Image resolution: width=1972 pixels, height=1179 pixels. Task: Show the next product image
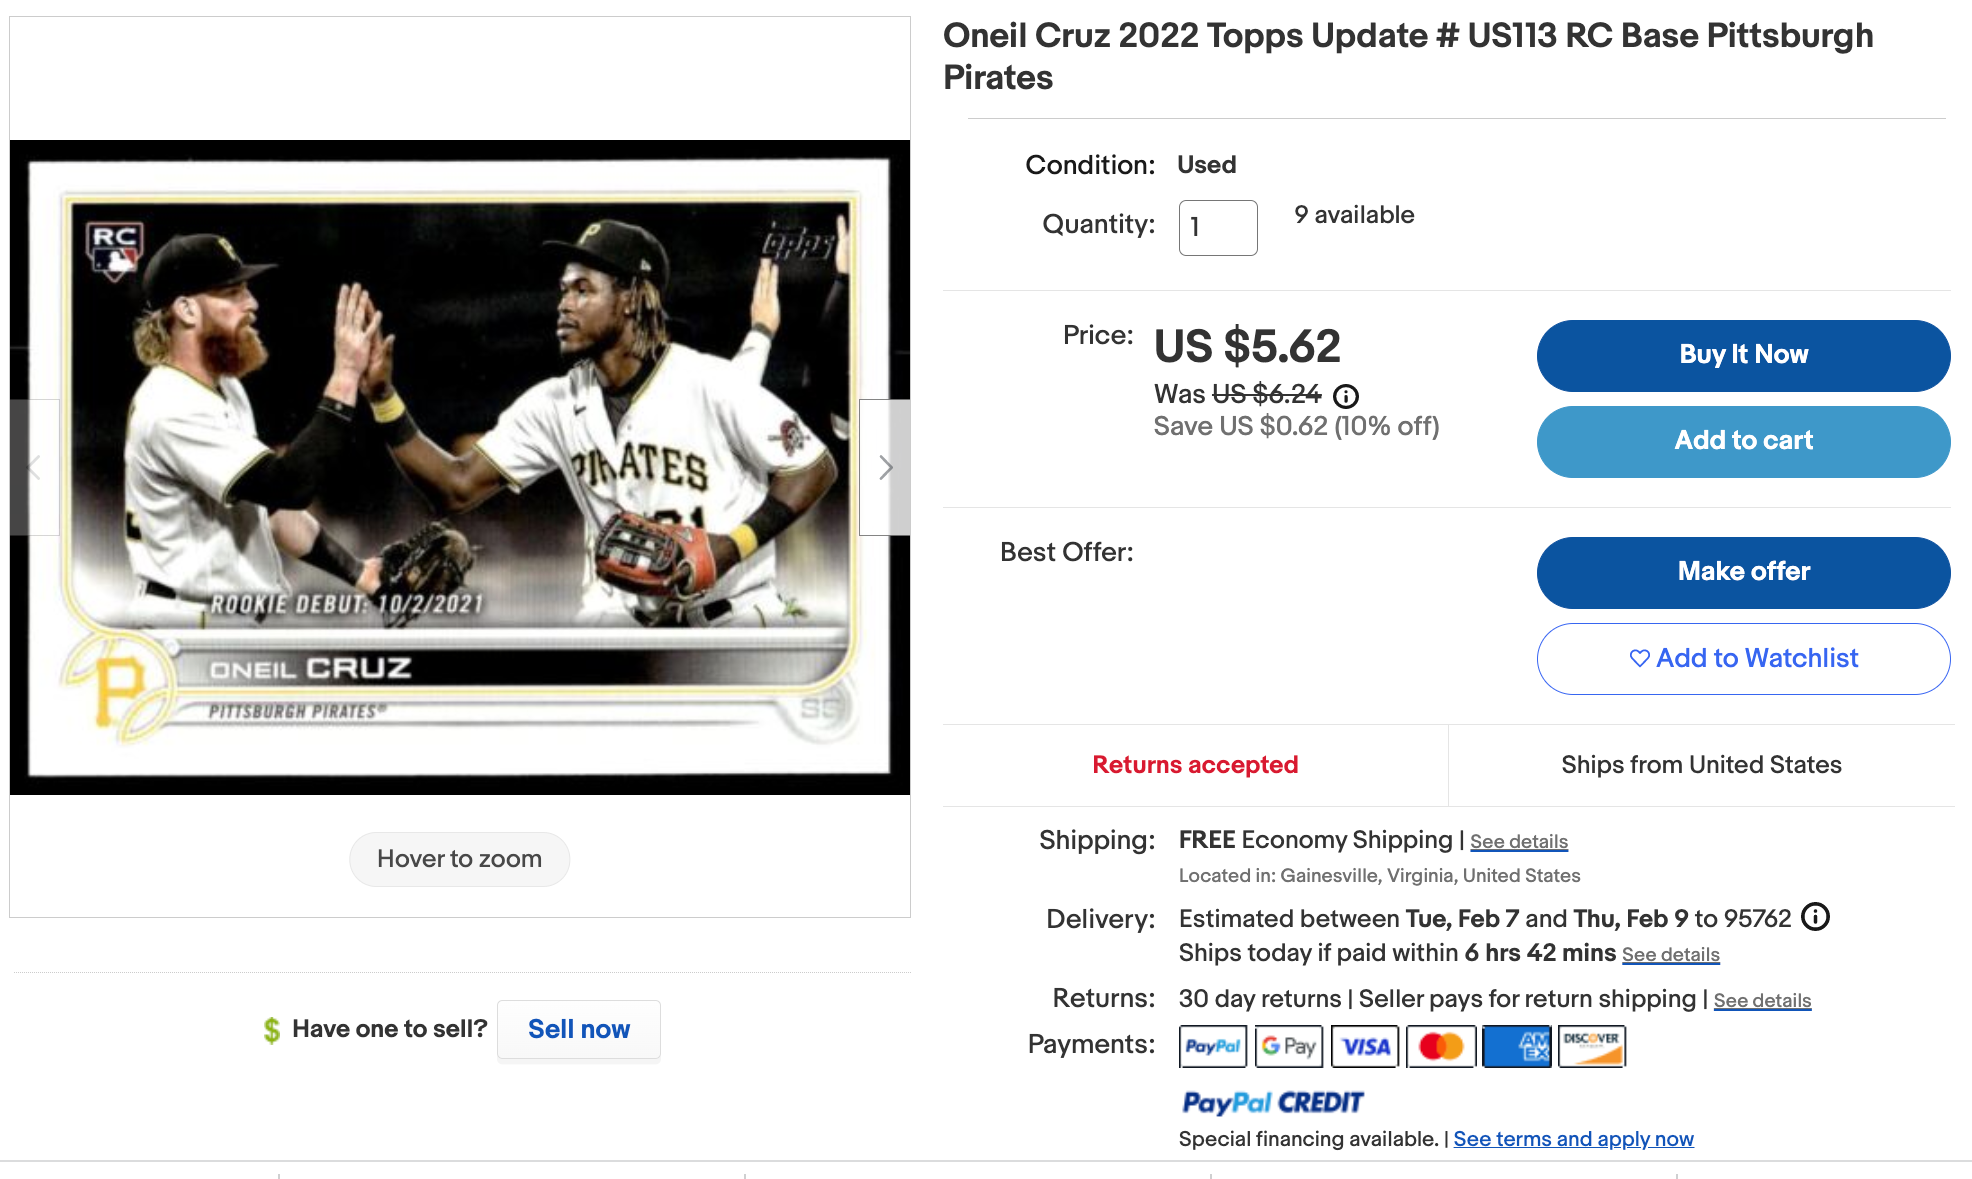885,467
